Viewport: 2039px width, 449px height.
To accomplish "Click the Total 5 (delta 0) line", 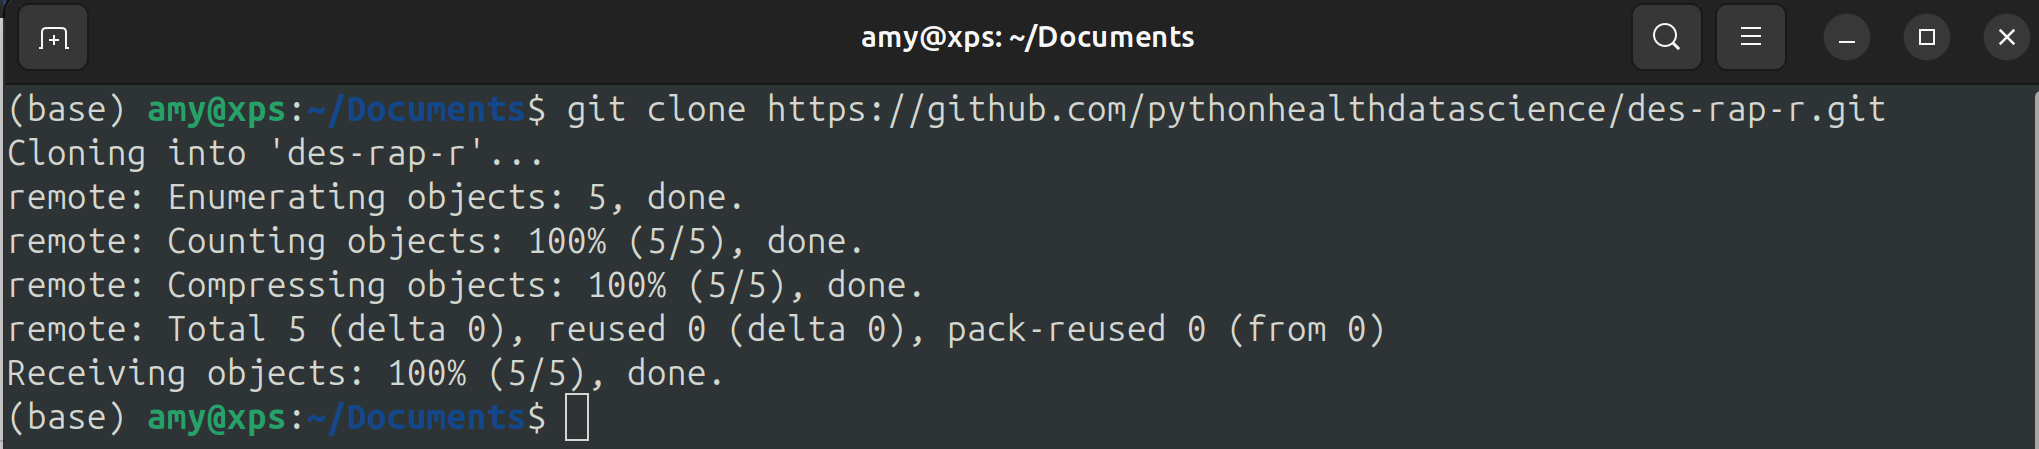I will click(695, 330).
